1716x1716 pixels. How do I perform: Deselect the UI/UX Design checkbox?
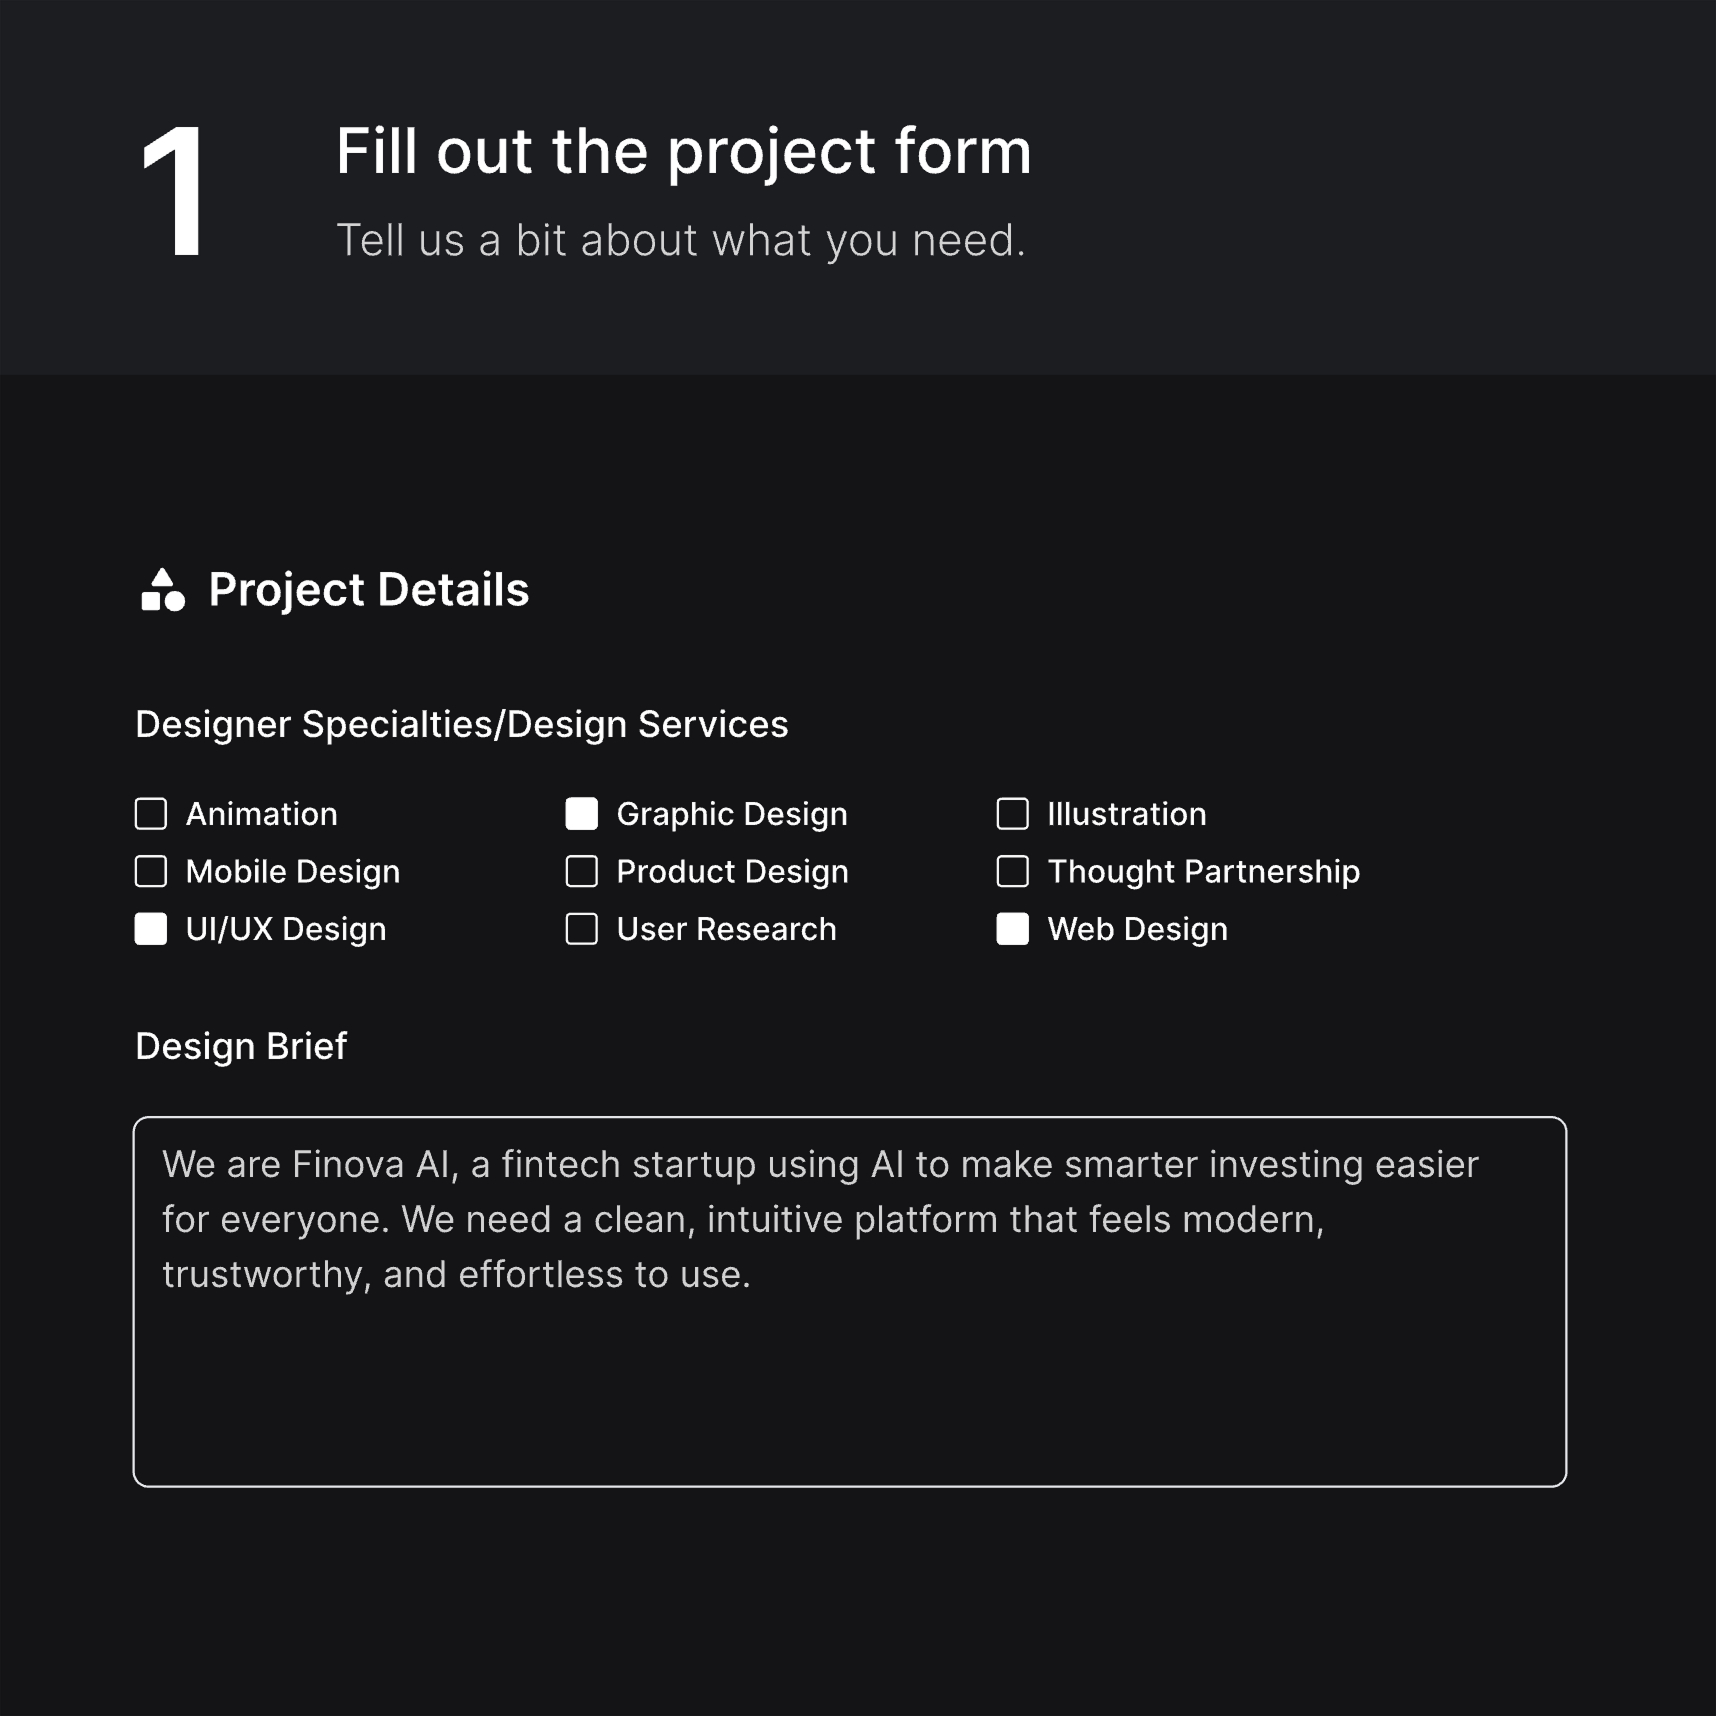[x=151, y=929]
